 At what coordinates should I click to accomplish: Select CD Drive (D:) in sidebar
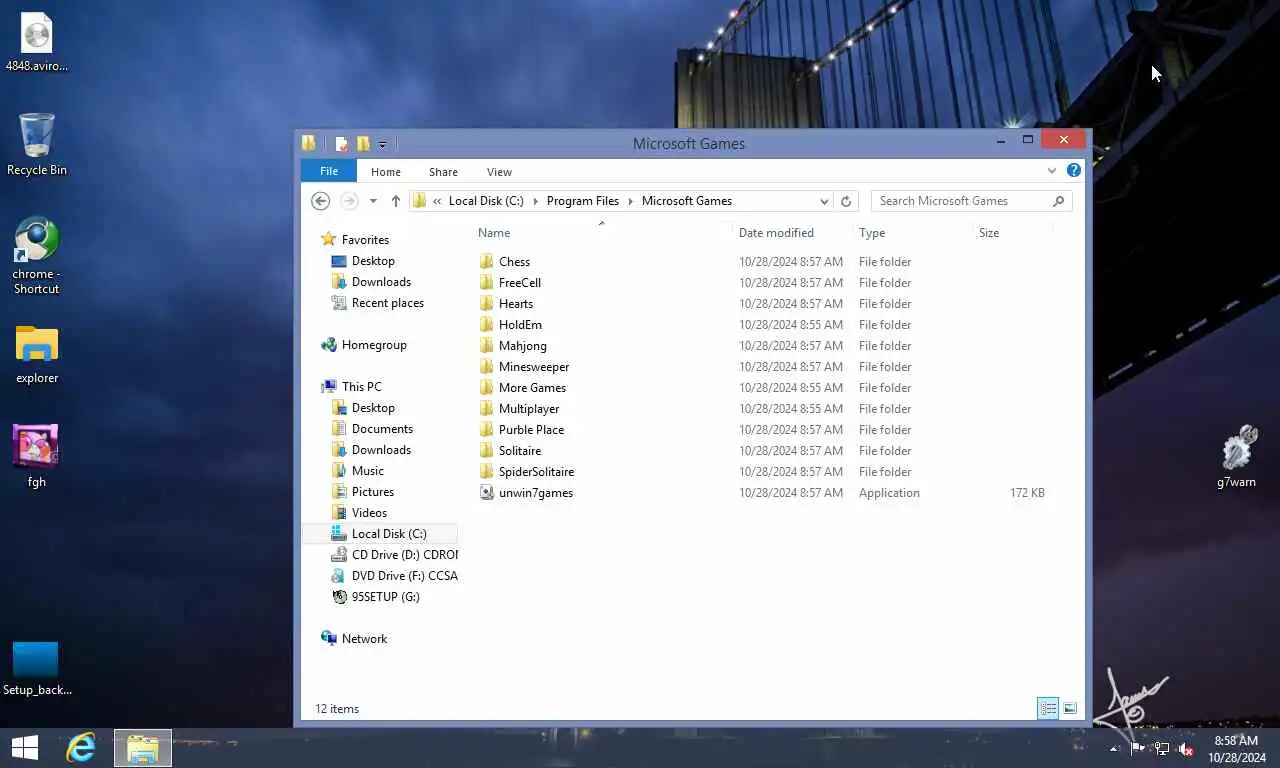tap(394, 555)
